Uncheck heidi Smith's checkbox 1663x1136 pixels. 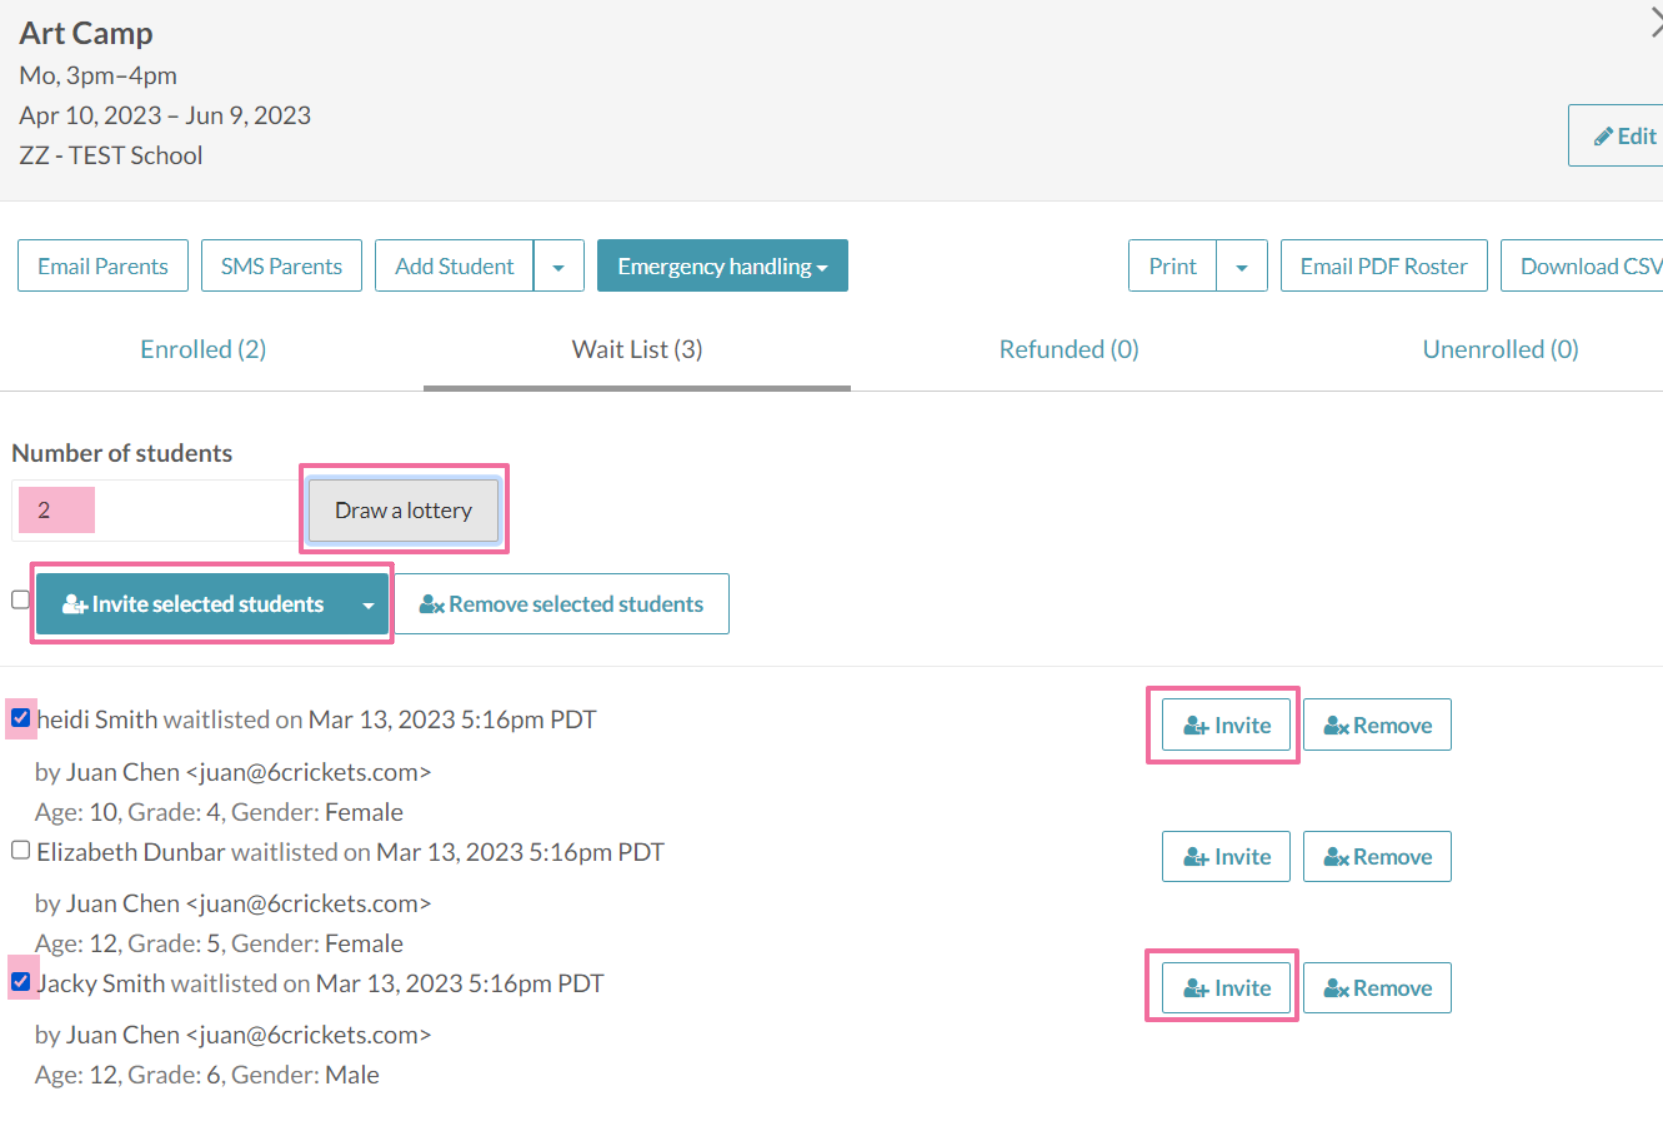[x=21, y=718]
